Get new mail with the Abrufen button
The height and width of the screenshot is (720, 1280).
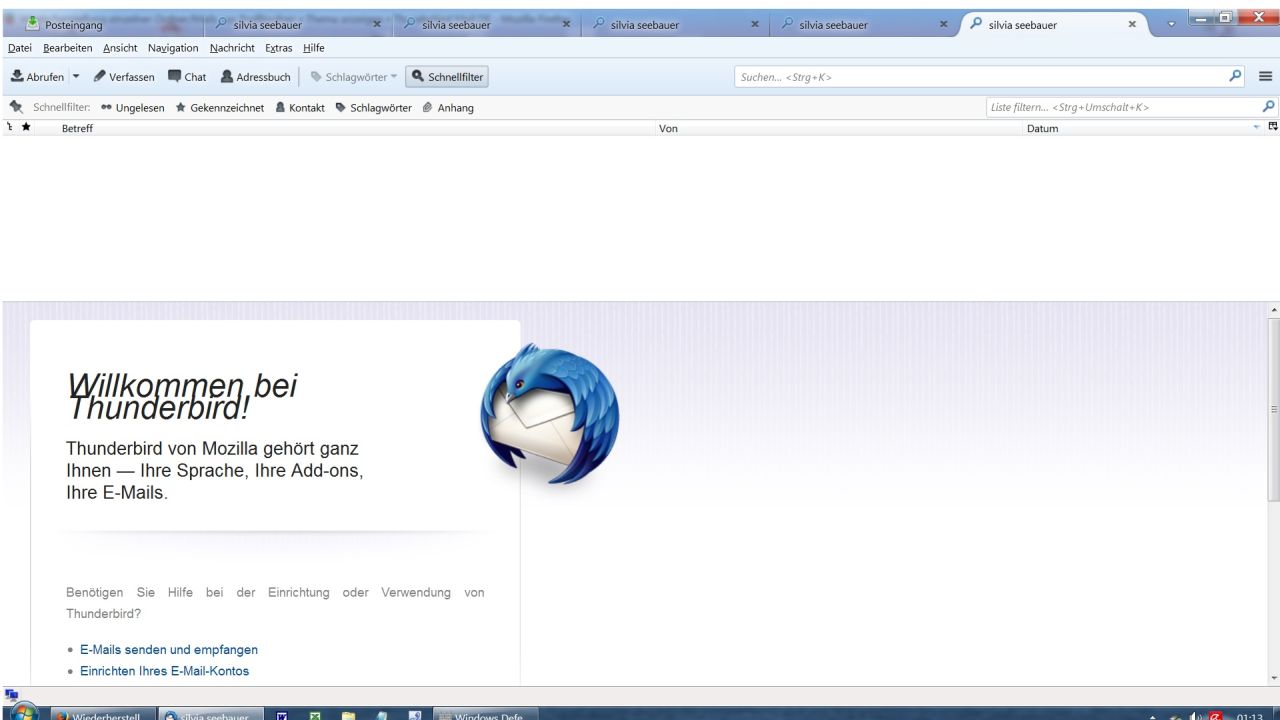point(38,76)
